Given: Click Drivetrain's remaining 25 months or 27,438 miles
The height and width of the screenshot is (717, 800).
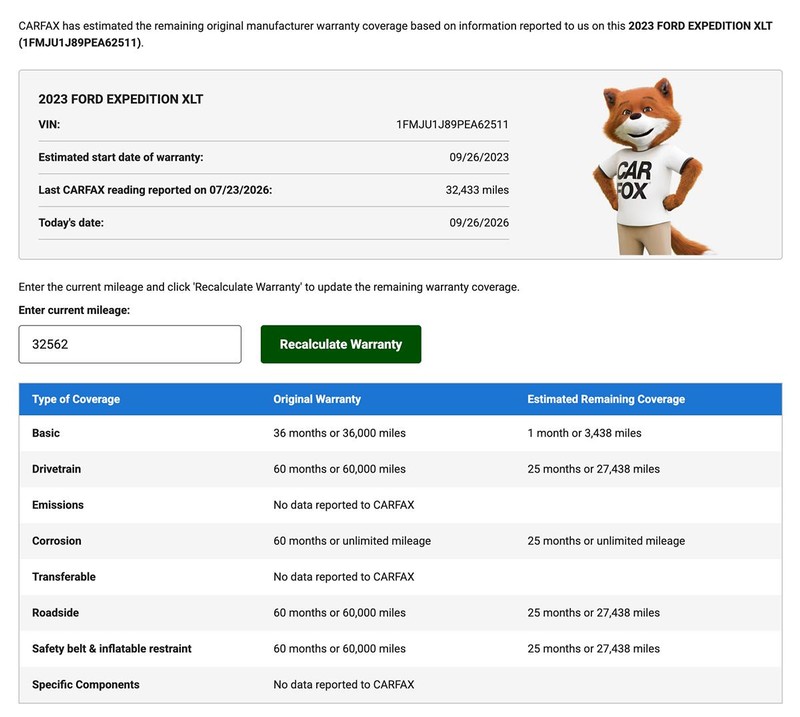Looking at the screenshot, I should [x=593, y=469].
